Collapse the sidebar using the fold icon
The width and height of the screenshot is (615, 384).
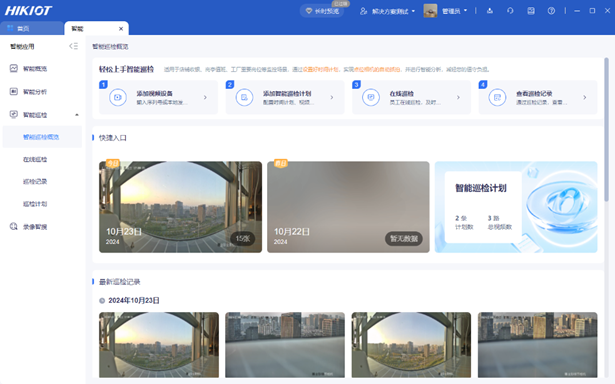(x=73, y=46)
